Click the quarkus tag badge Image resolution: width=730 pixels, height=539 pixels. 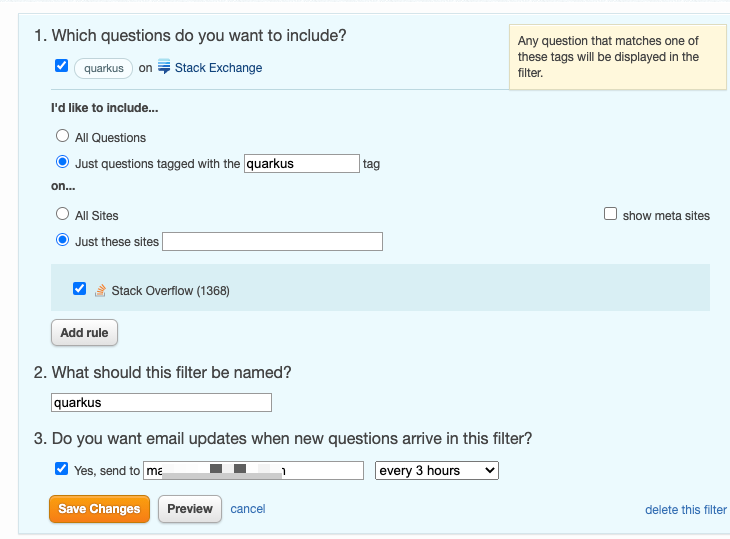(x=104, y=68)
